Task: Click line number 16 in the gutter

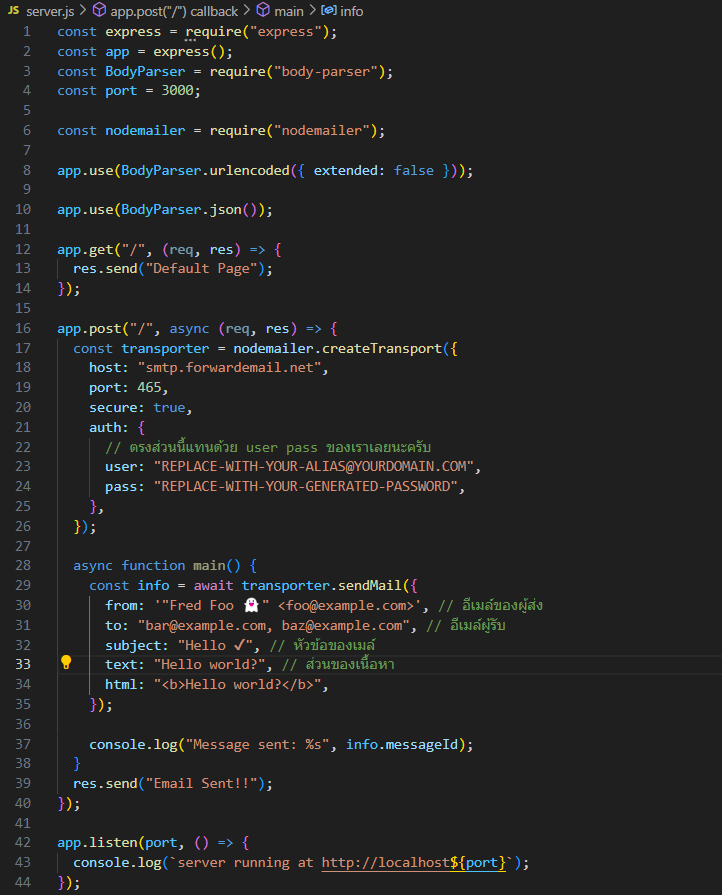Action: click(x=23, y=328)
